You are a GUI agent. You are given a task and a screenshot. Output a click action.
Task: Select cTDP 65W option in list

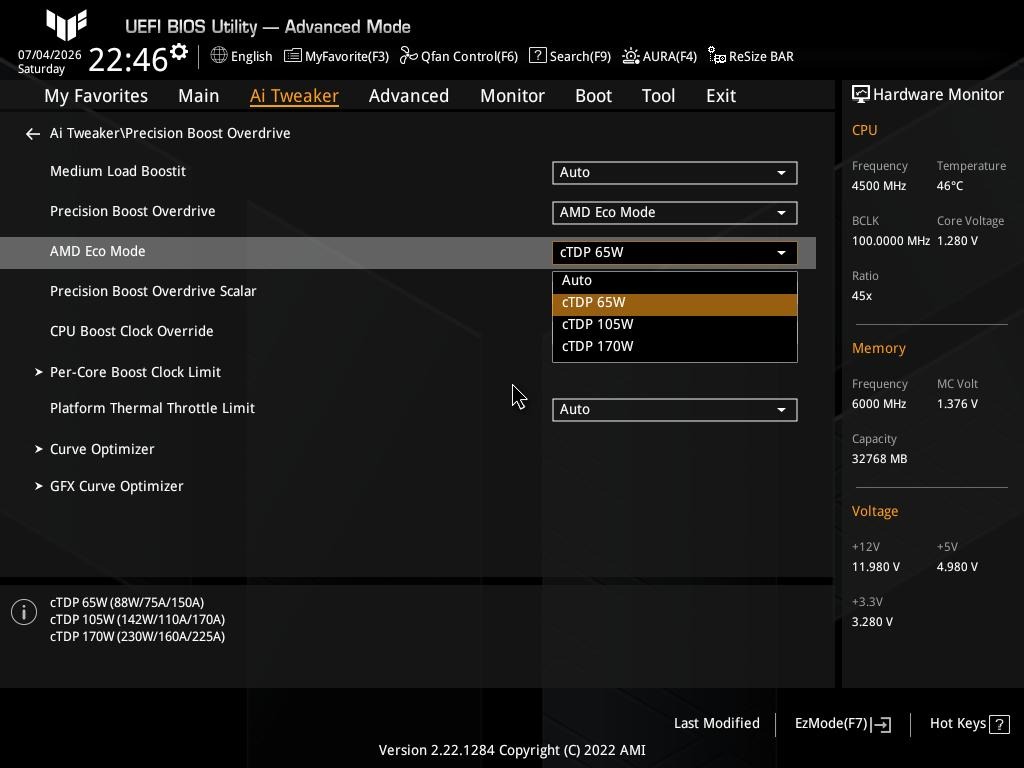click(x=675, y=303)
